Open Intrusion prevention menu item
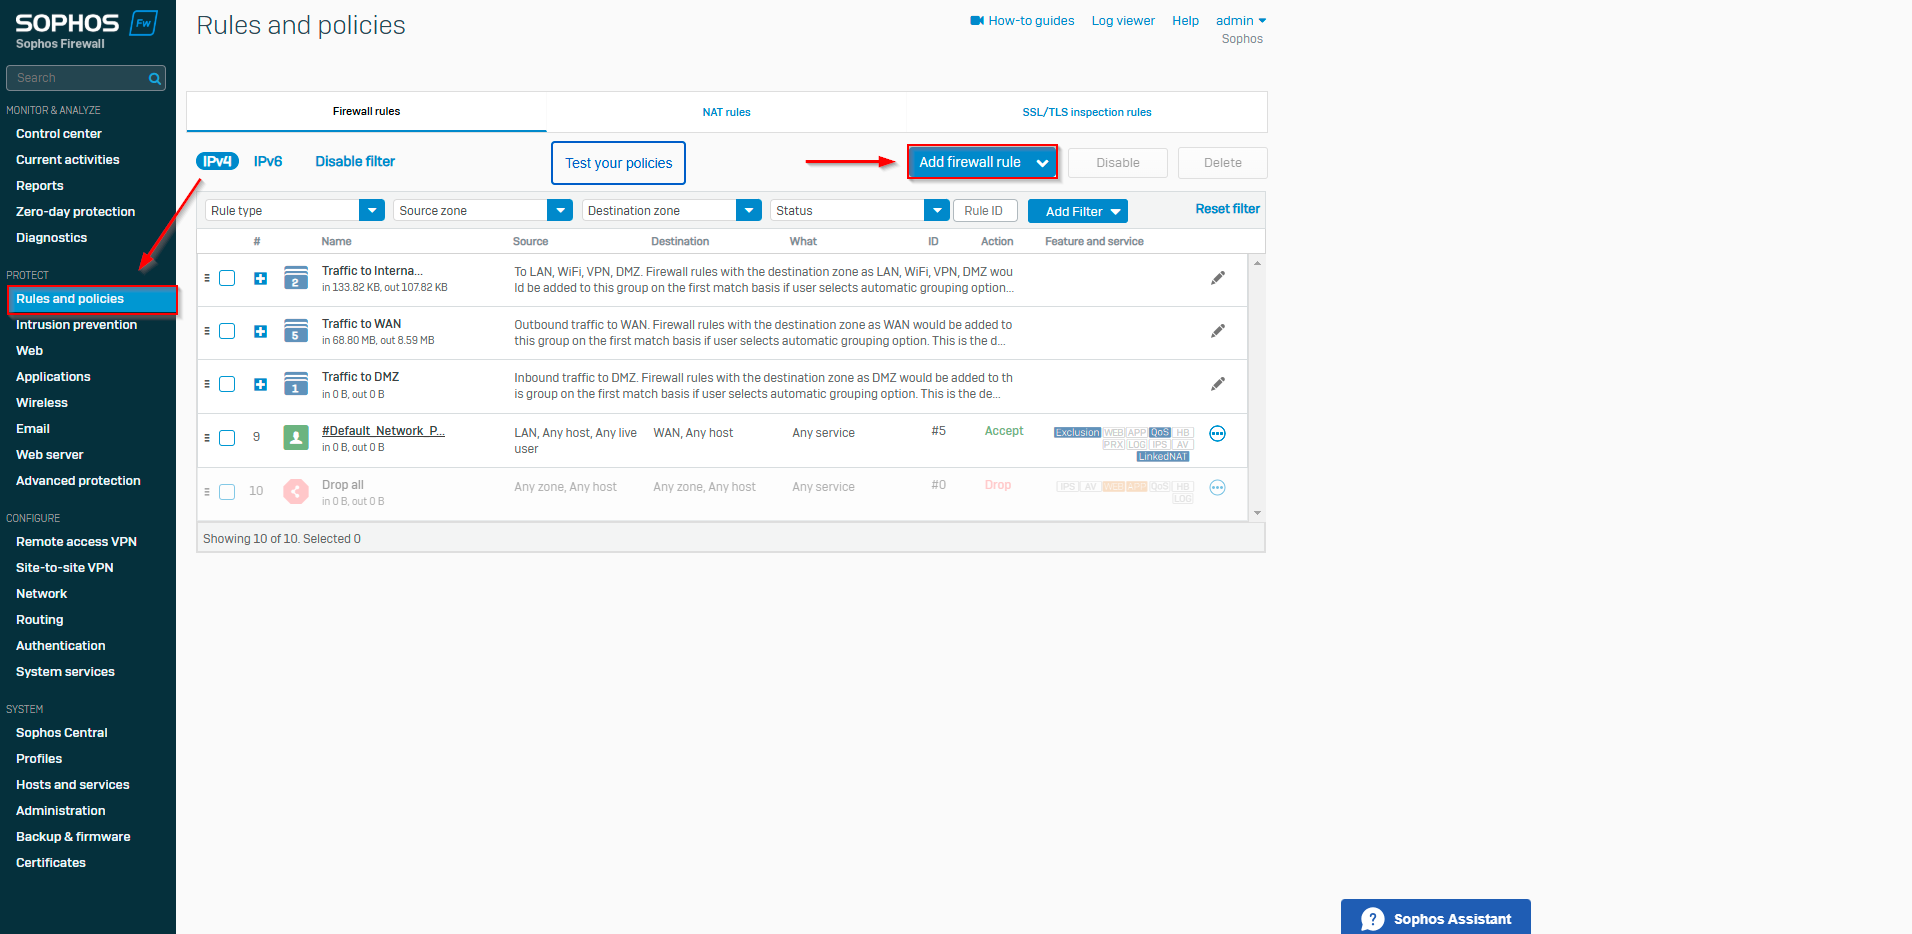 pos(76,325)
